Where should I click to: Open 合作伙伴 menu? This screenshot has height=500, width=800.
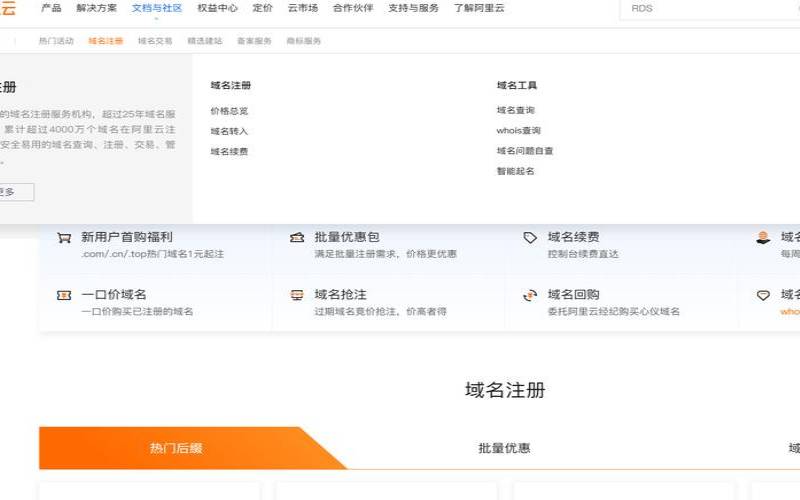(x=353, y=8)
